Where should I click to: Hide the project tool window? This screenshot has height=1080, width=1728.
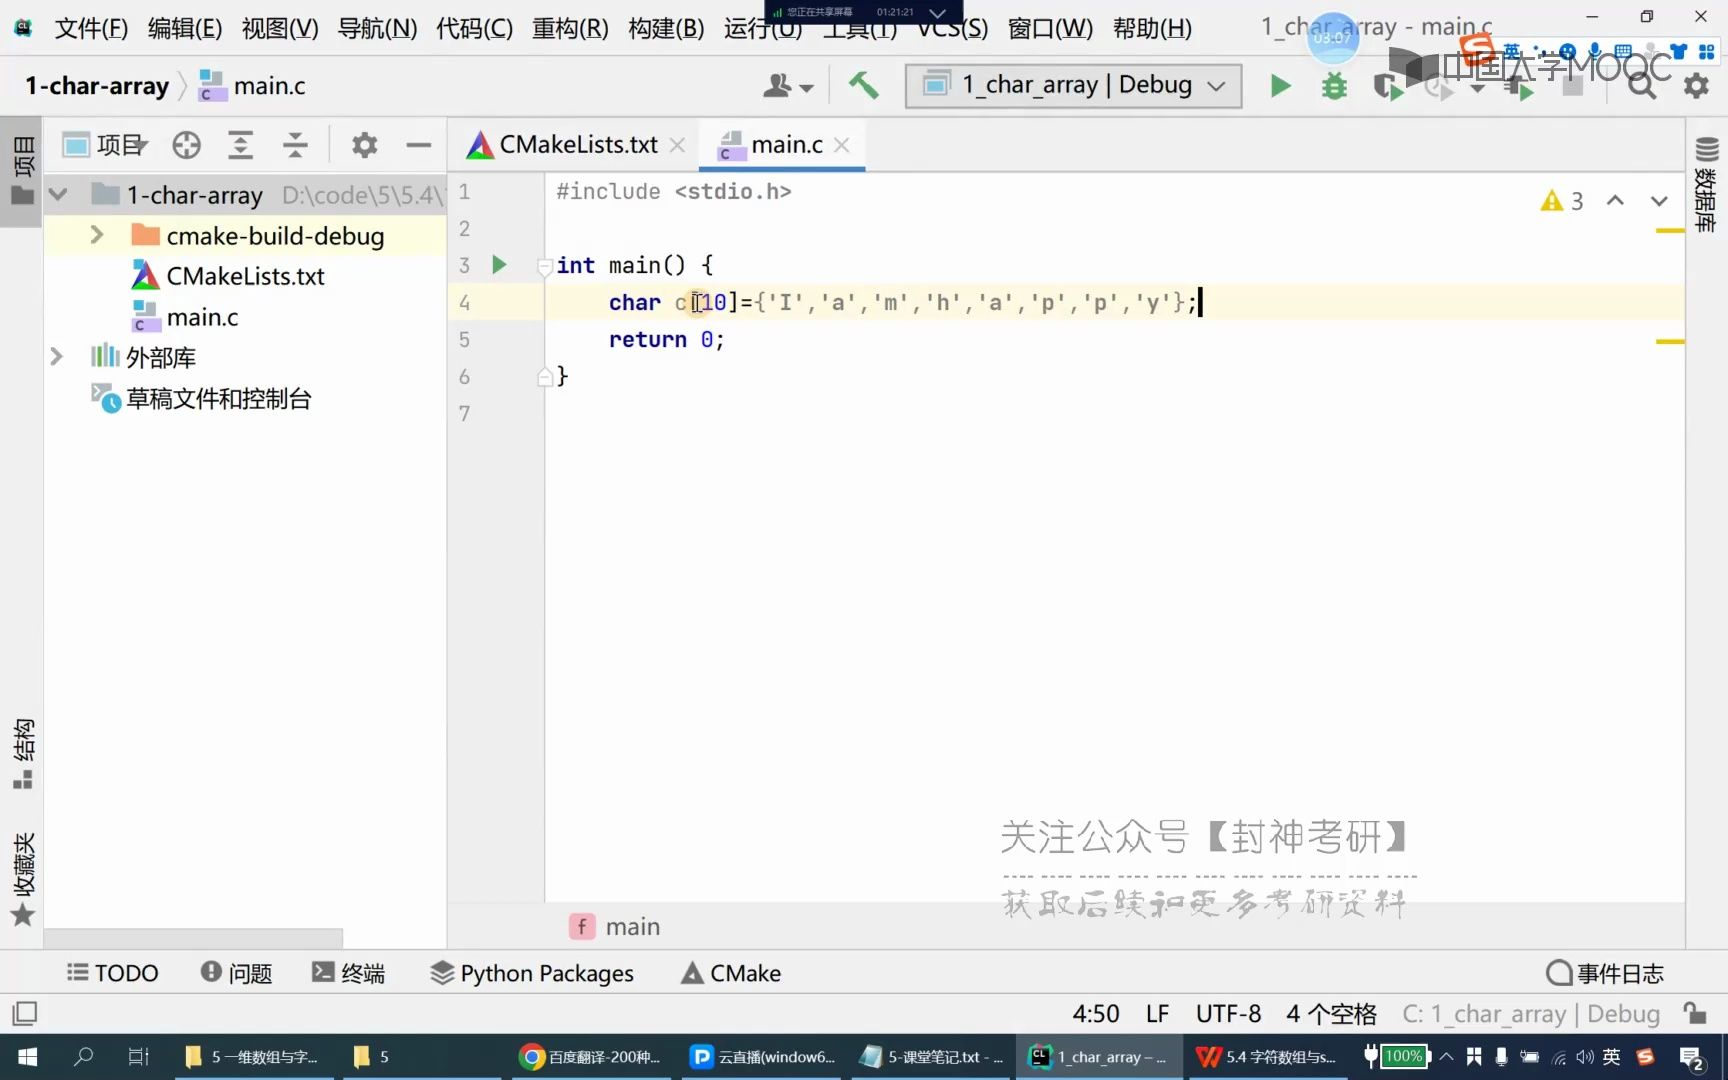pyautogui.click(x=418, y=146)
